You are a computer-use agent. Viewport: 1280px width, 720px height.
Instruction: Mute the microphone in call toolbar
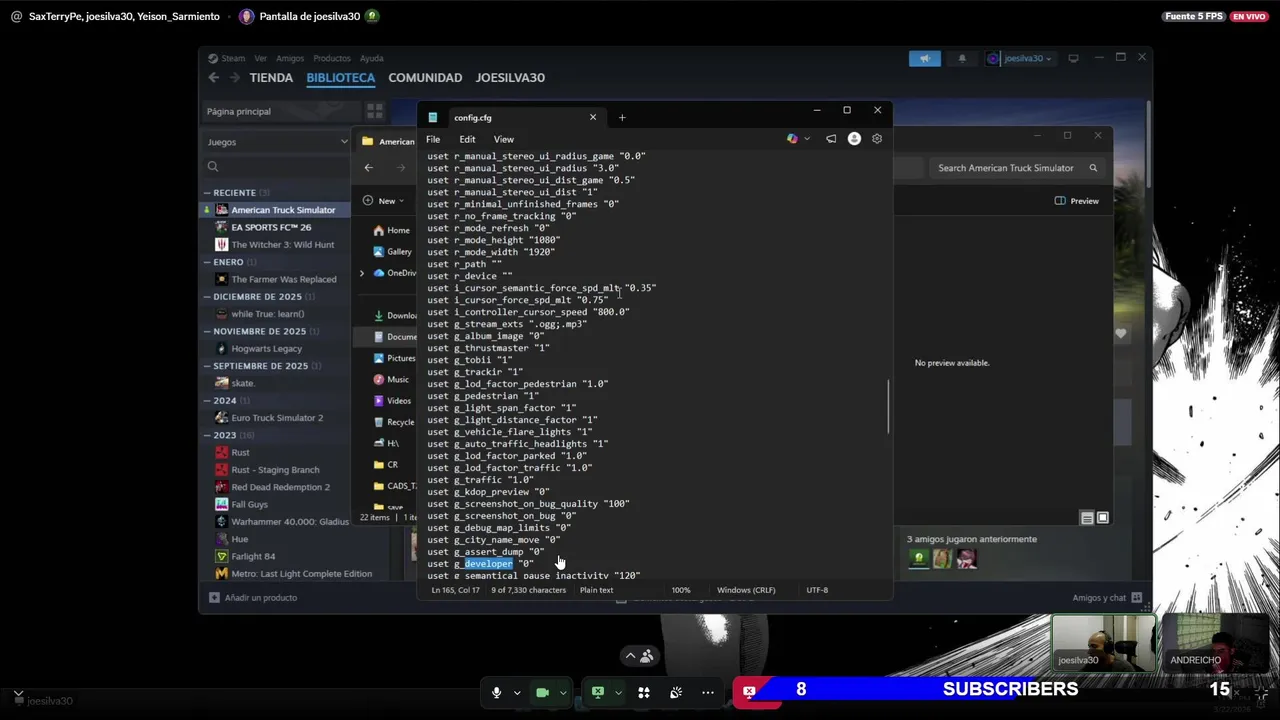(x=496, y=692)
